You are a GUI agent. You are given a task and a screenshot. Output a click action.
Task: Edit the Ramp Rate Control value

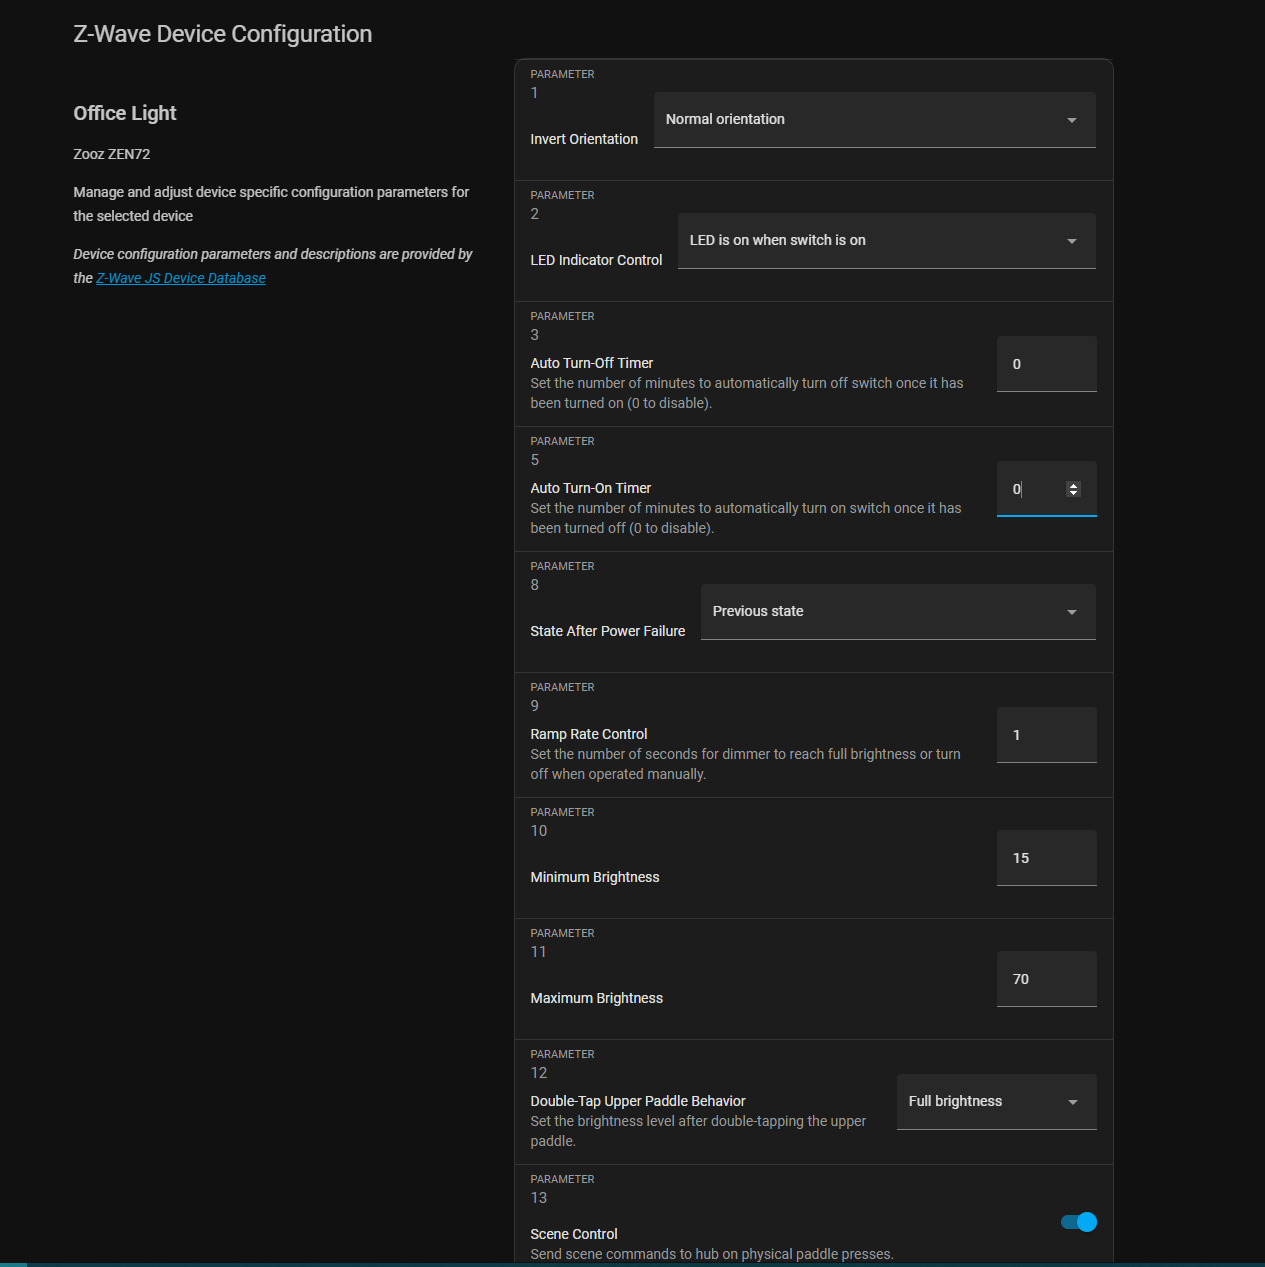click(x=1045, y=734)
